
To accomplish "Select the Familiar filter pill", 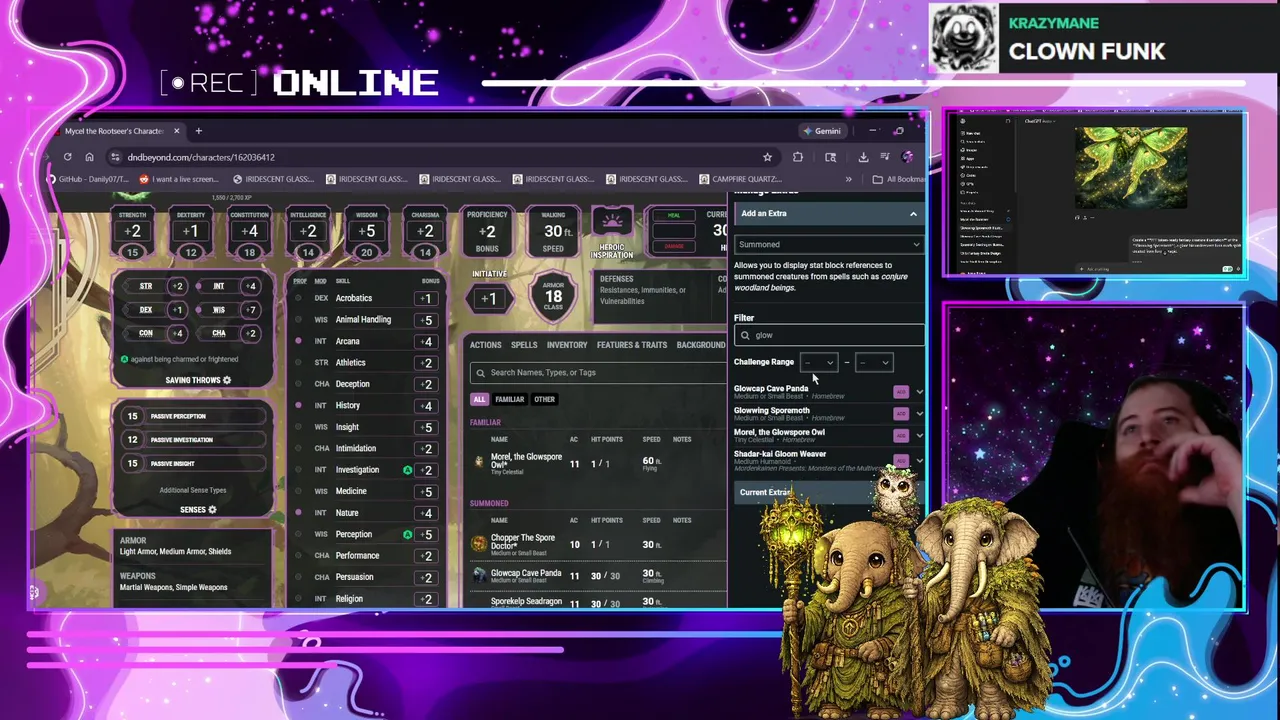I will pos(509,399).
